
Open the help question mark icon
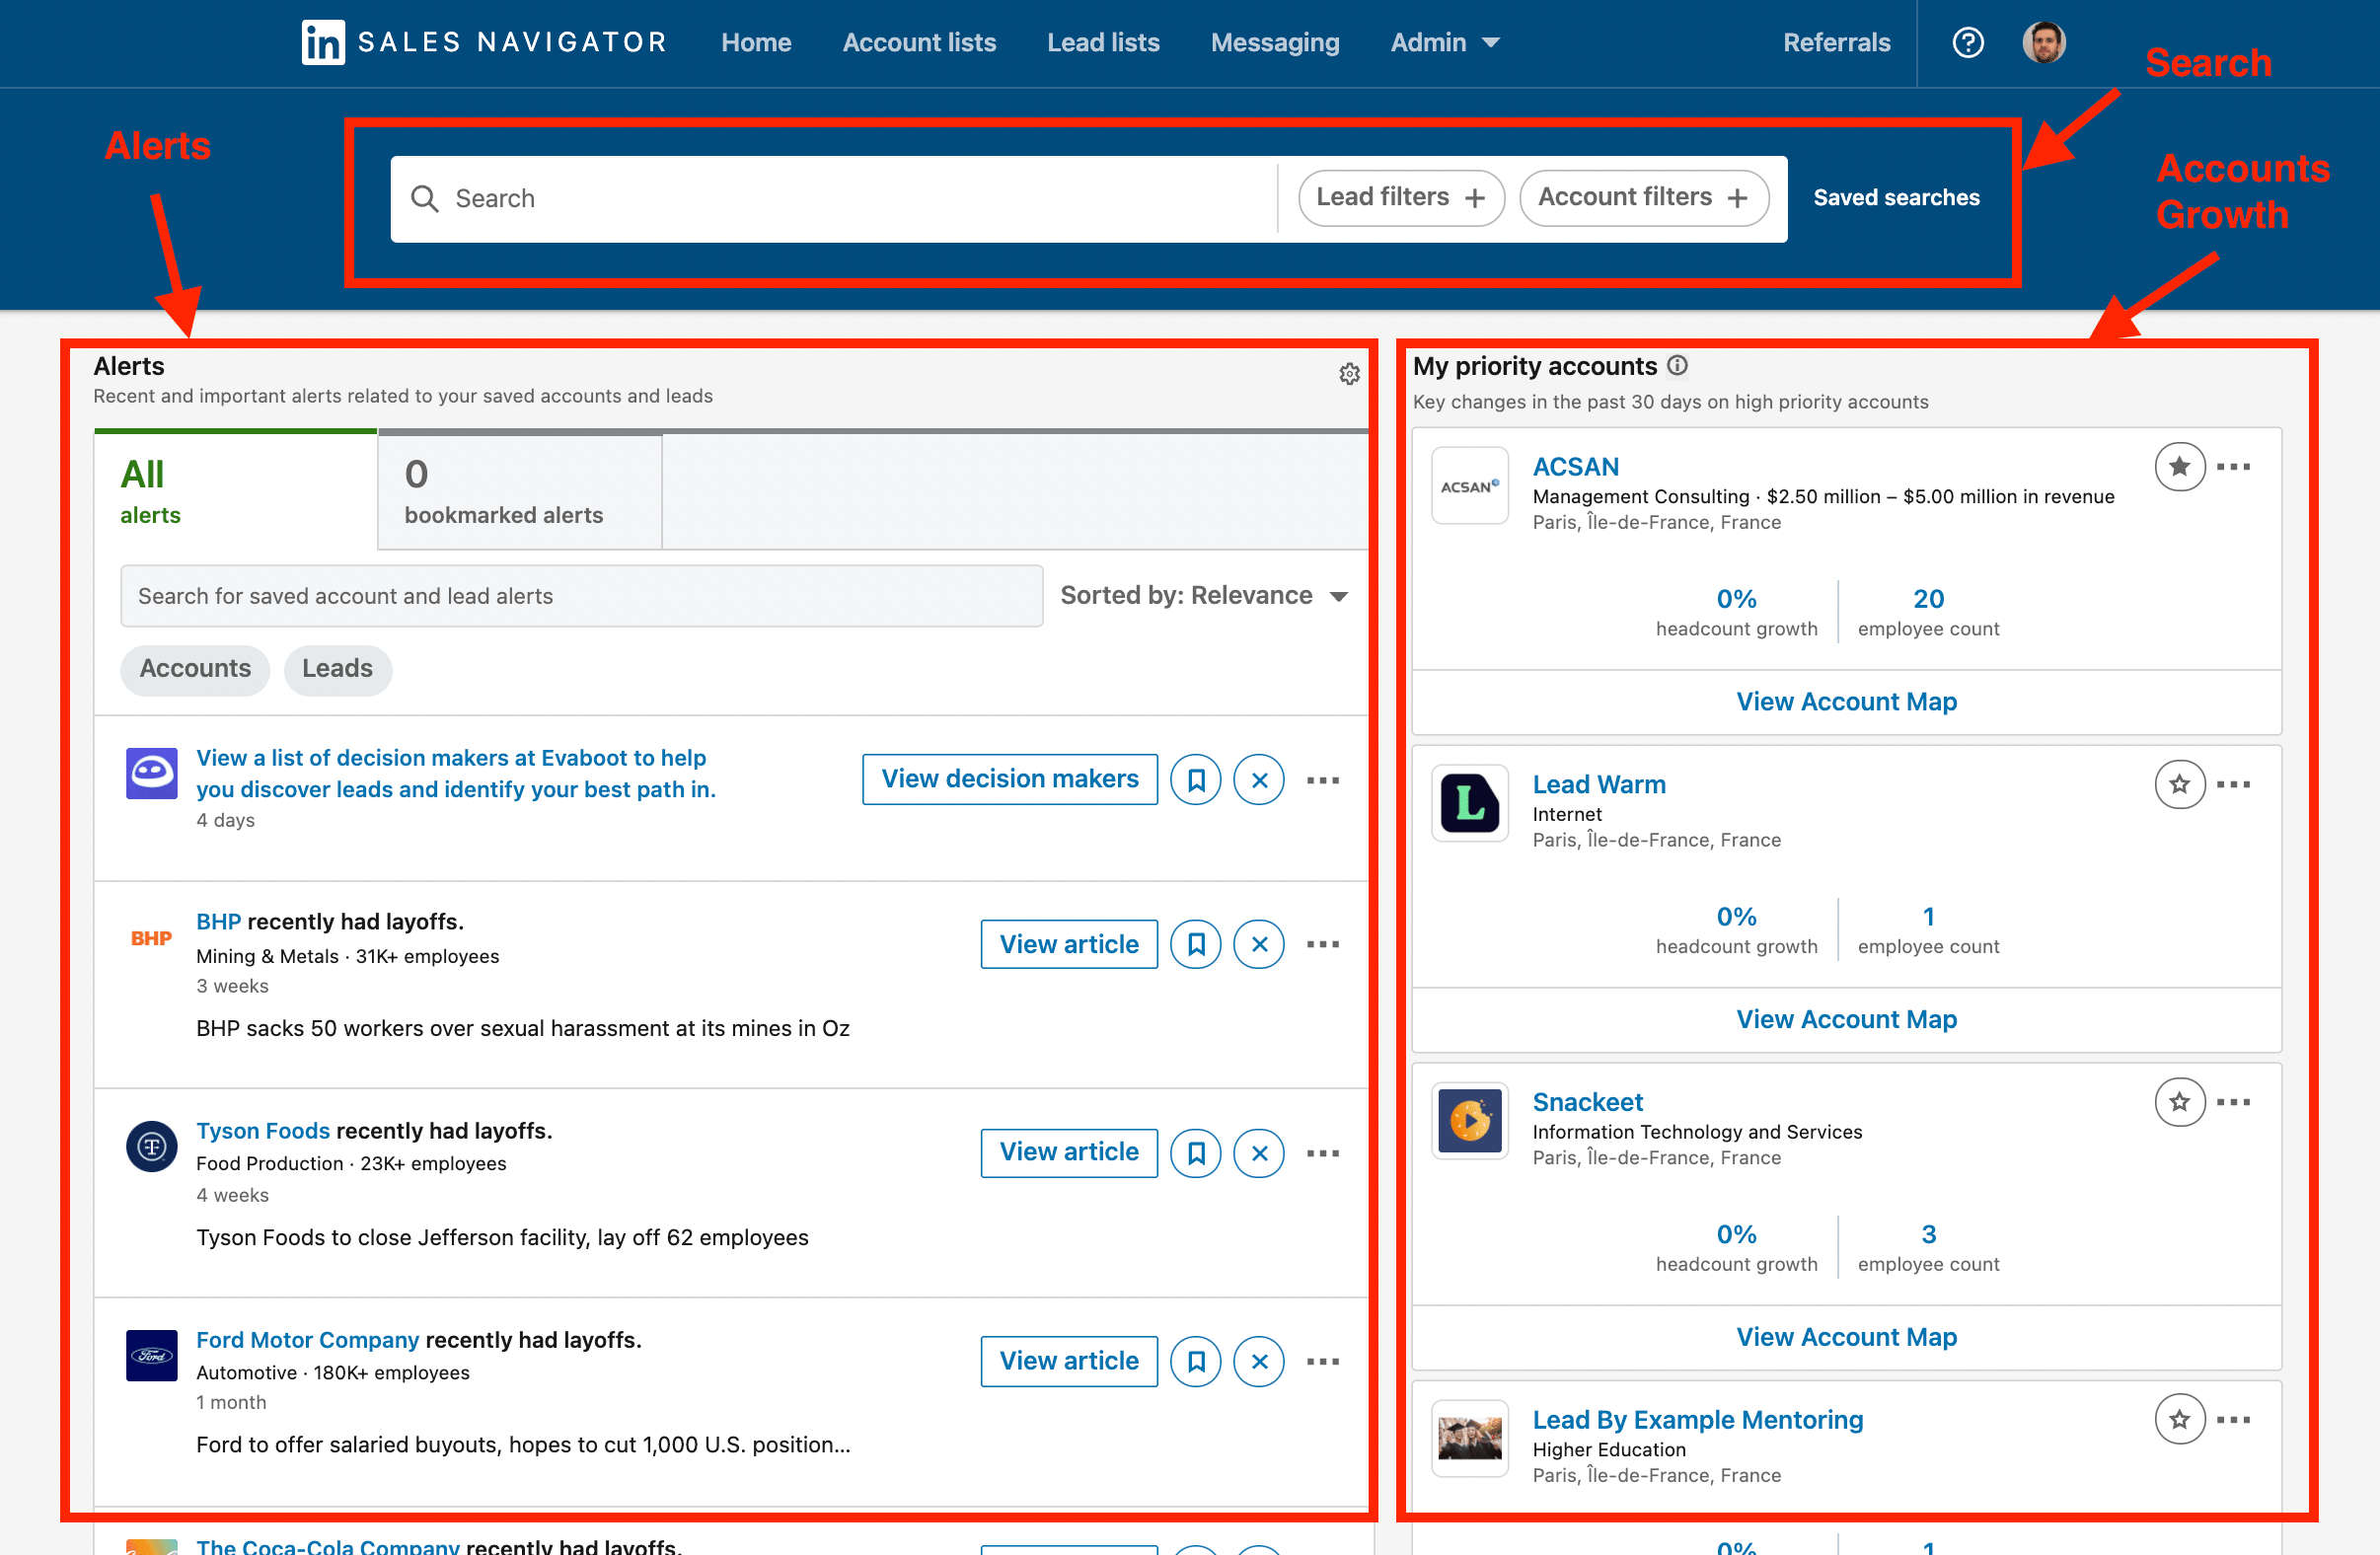pyautogui.click(x=1967, y=42)
